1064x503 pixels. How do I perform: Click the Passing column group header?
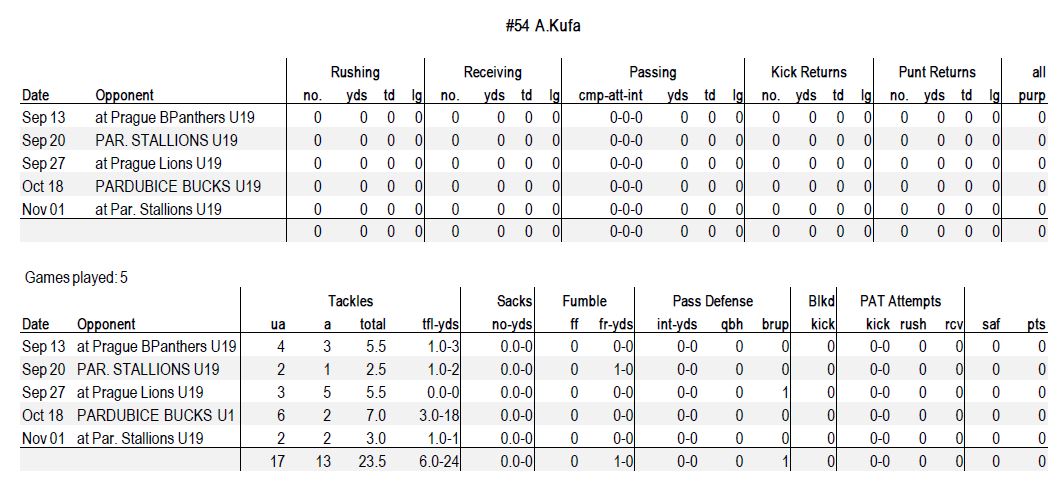coord(652,72)
